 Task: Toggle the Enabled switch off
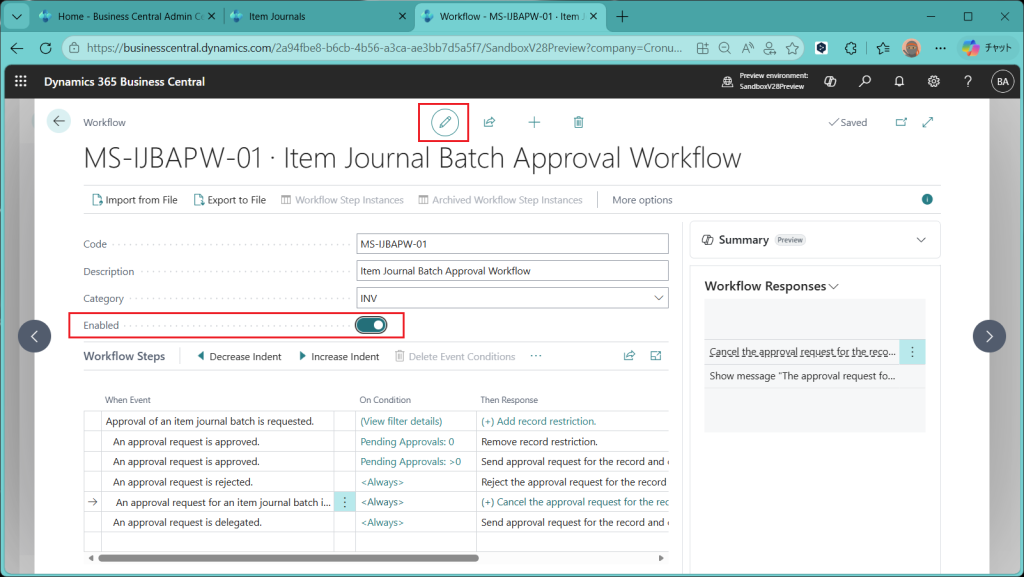[x=370, y=325]
